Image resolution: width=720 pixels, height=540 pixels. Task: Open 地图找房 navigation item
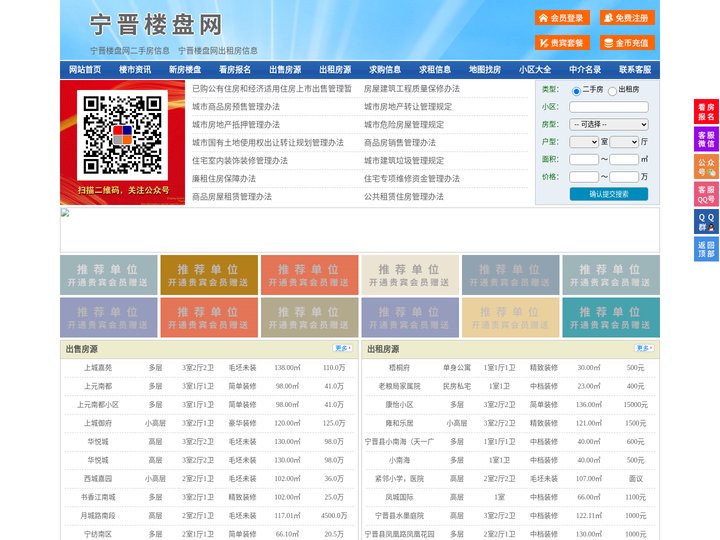click(485, 69)
